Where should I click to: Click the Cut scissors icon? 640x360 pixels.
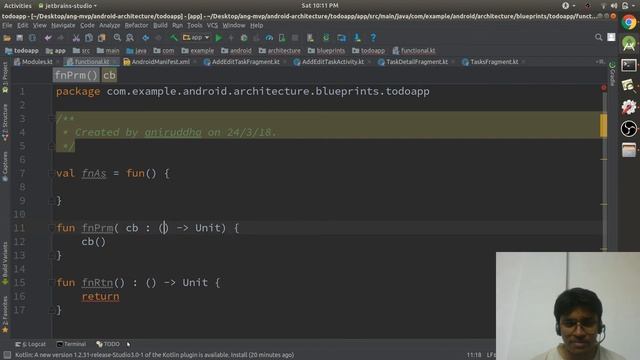pyautogui.click(x=76, y=38)
